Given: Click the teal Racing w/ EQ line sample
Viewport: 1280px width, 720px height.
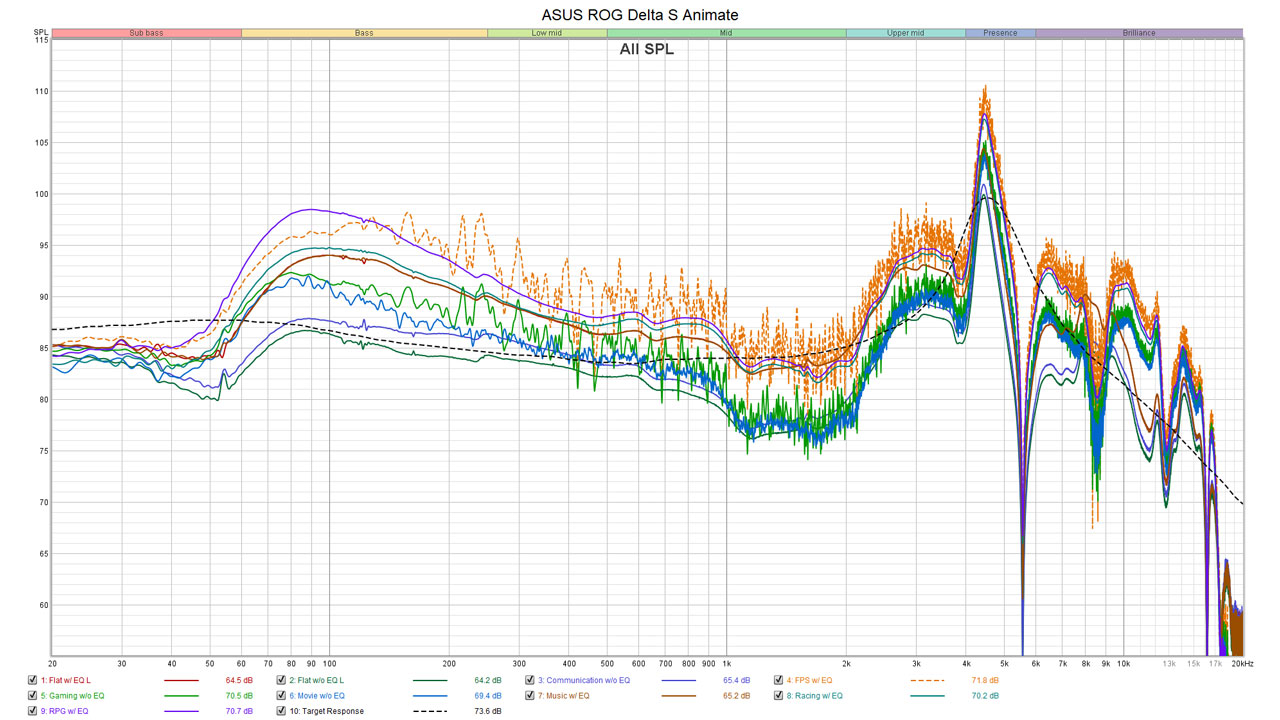Looking at the screenshot, I should pos(927,695).
